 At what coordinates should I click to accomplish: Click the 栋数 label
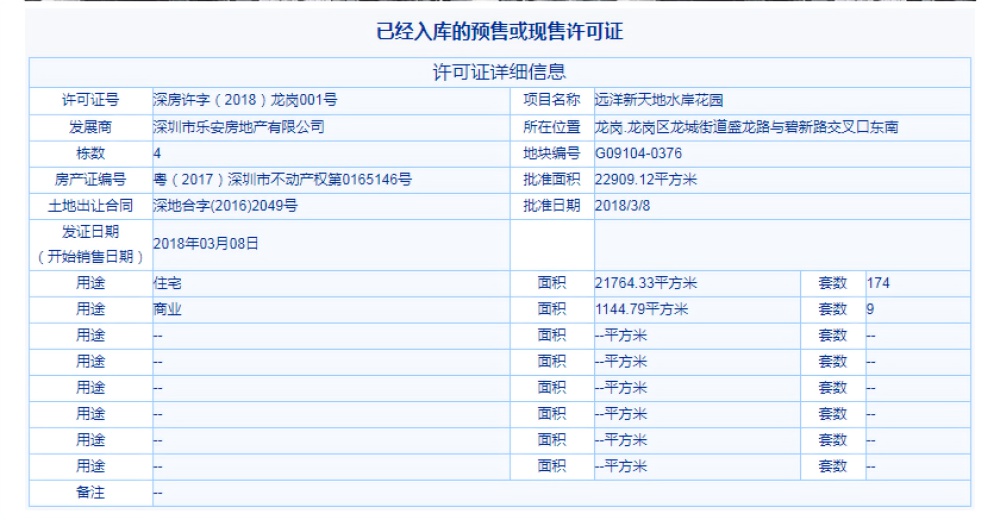point(90,153)
